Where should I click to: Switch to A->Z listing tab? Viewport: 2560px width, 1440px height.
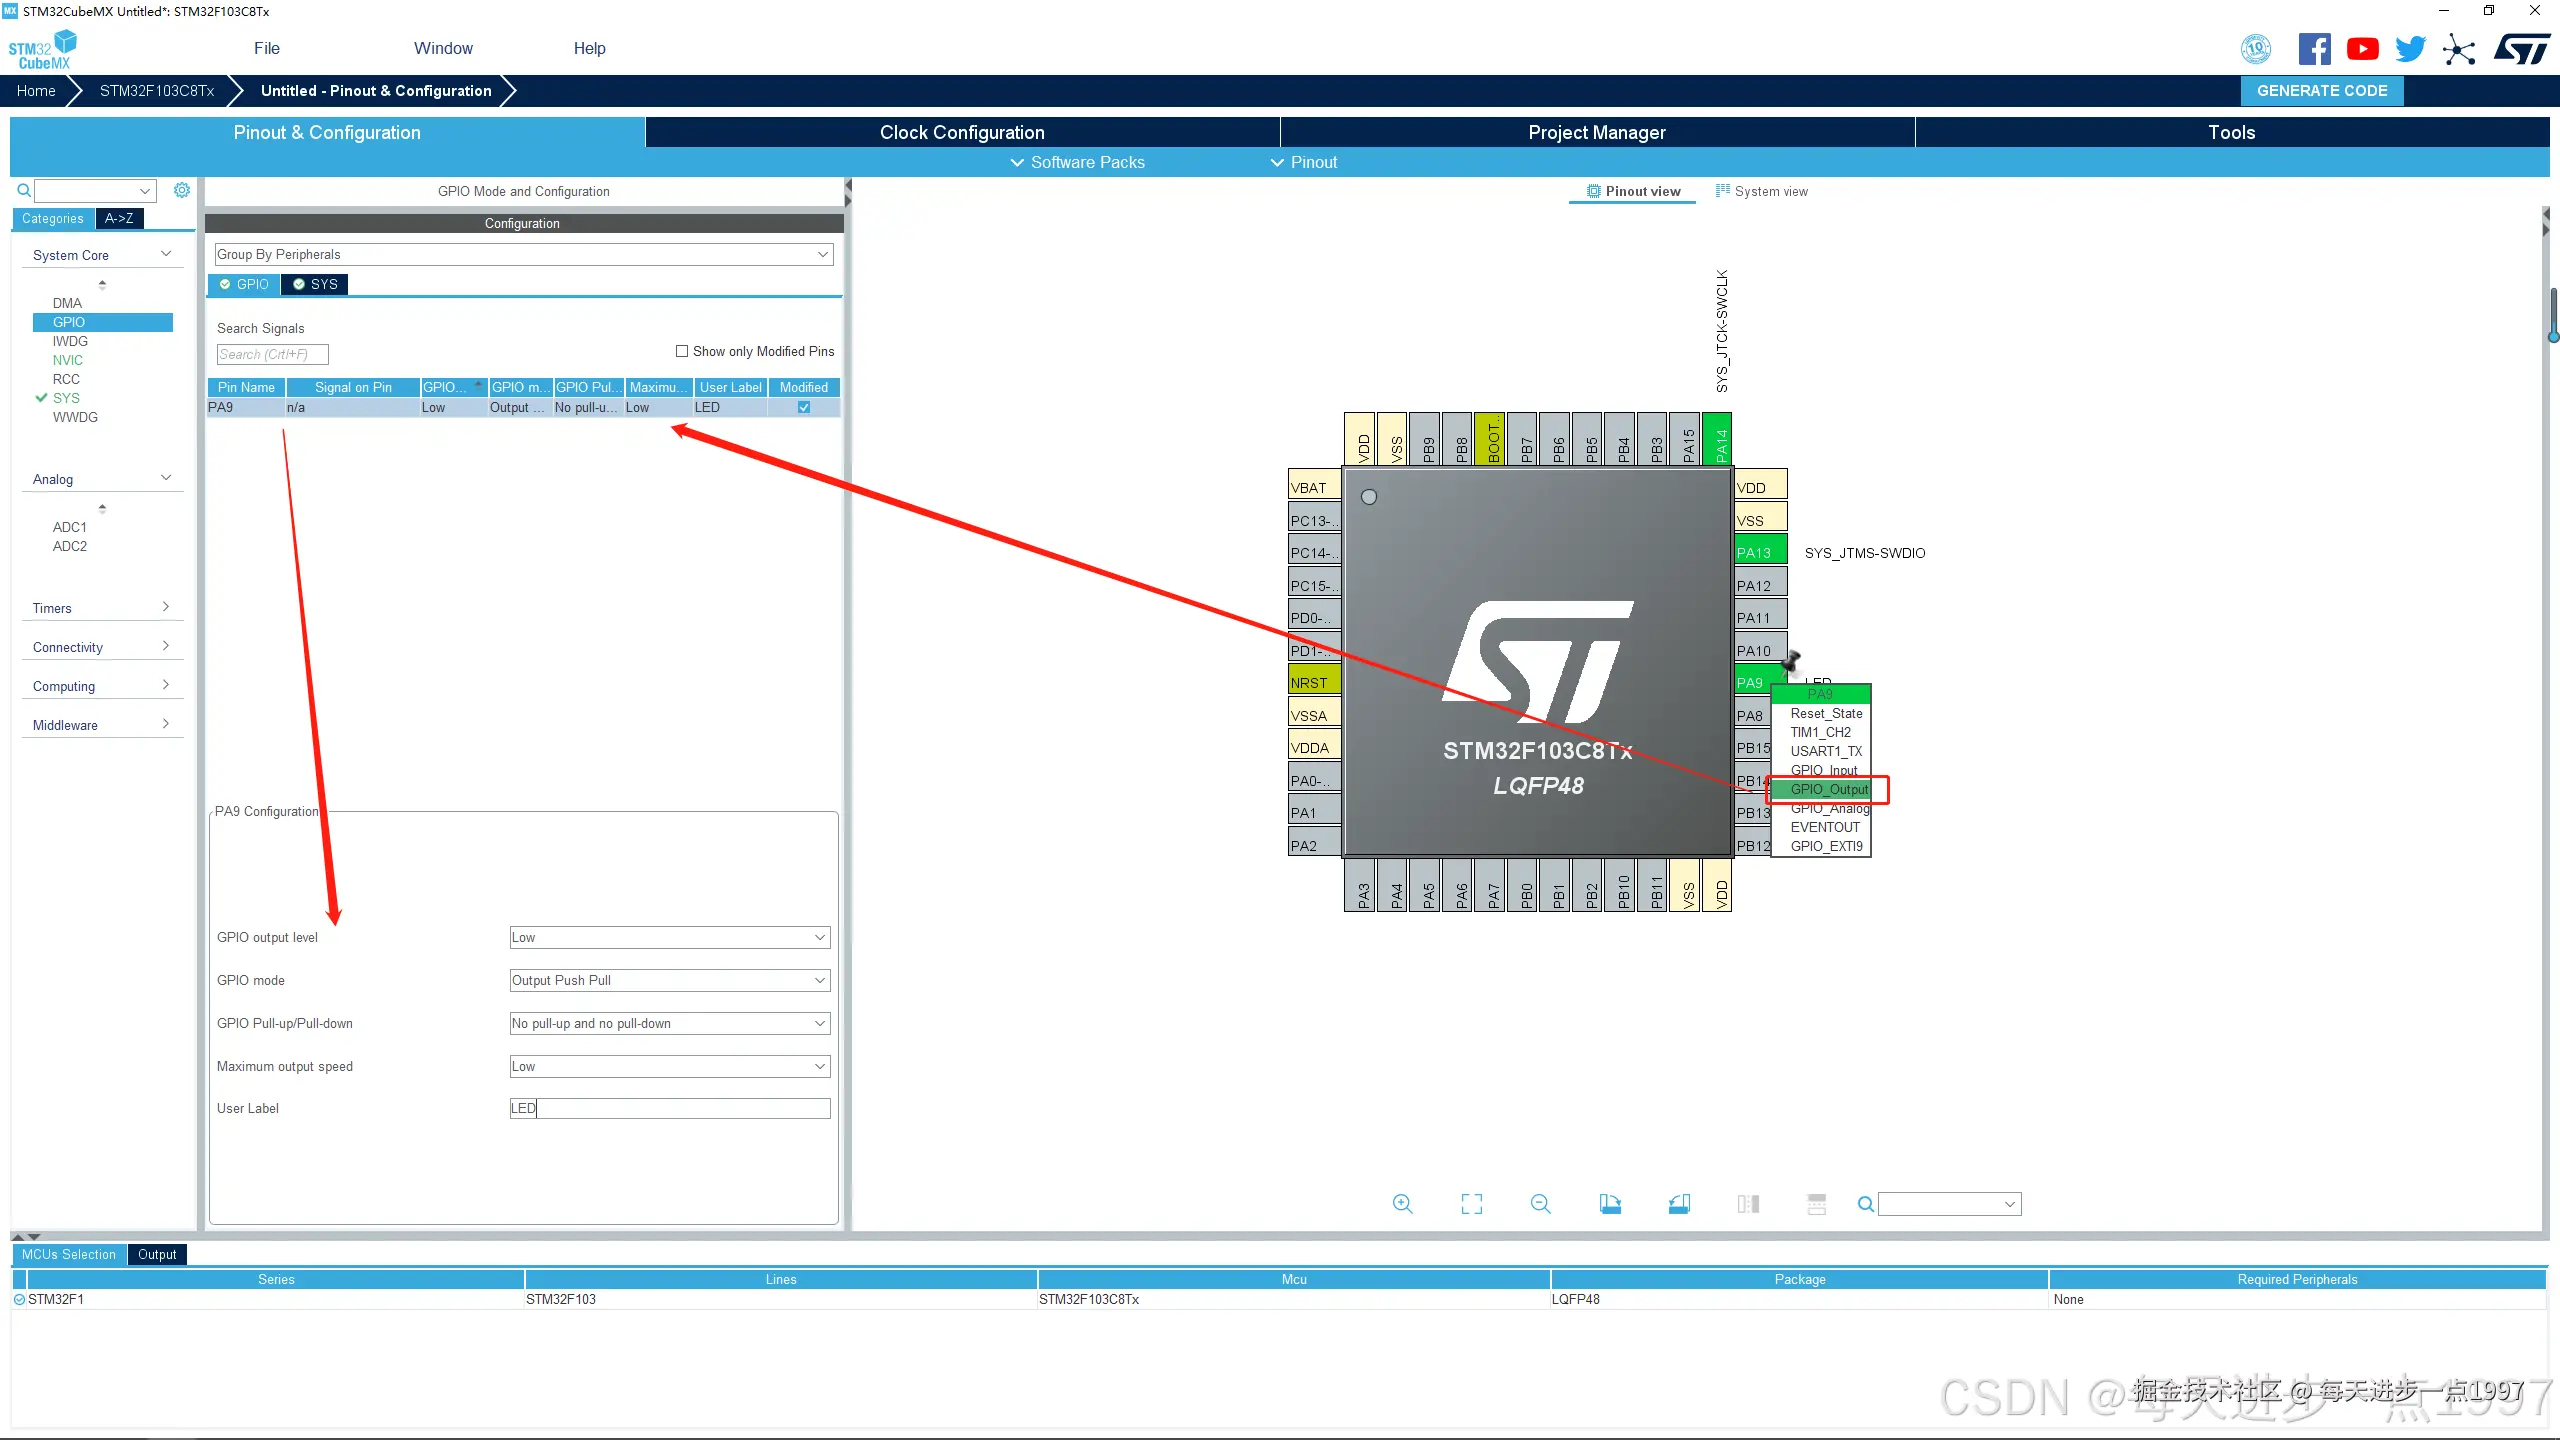tap(119, 218)
